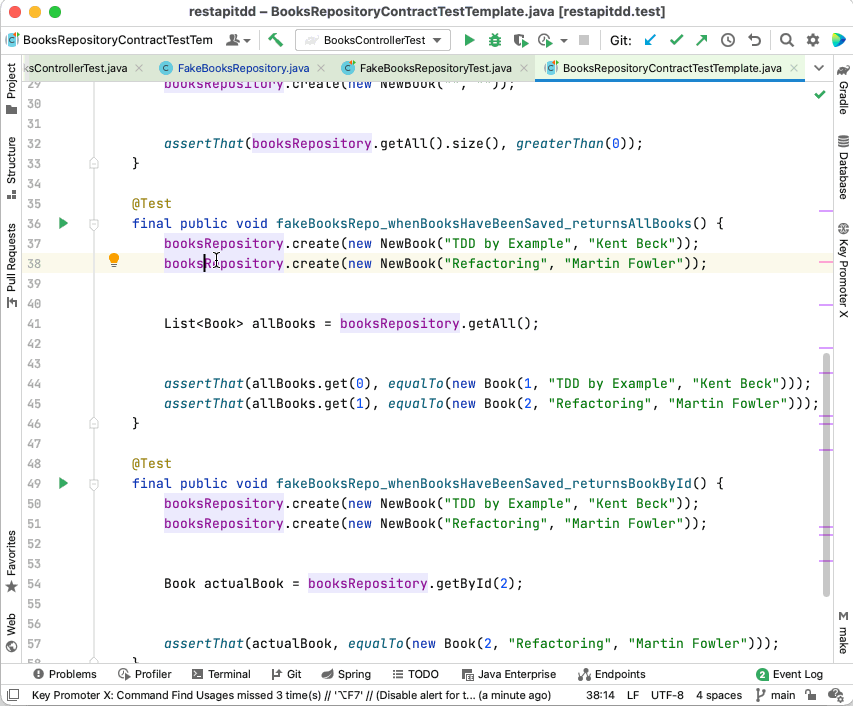Collapse method fold marker at line 36
The height and width of the screenshot is (706, 853).
(x=94, y=224)
